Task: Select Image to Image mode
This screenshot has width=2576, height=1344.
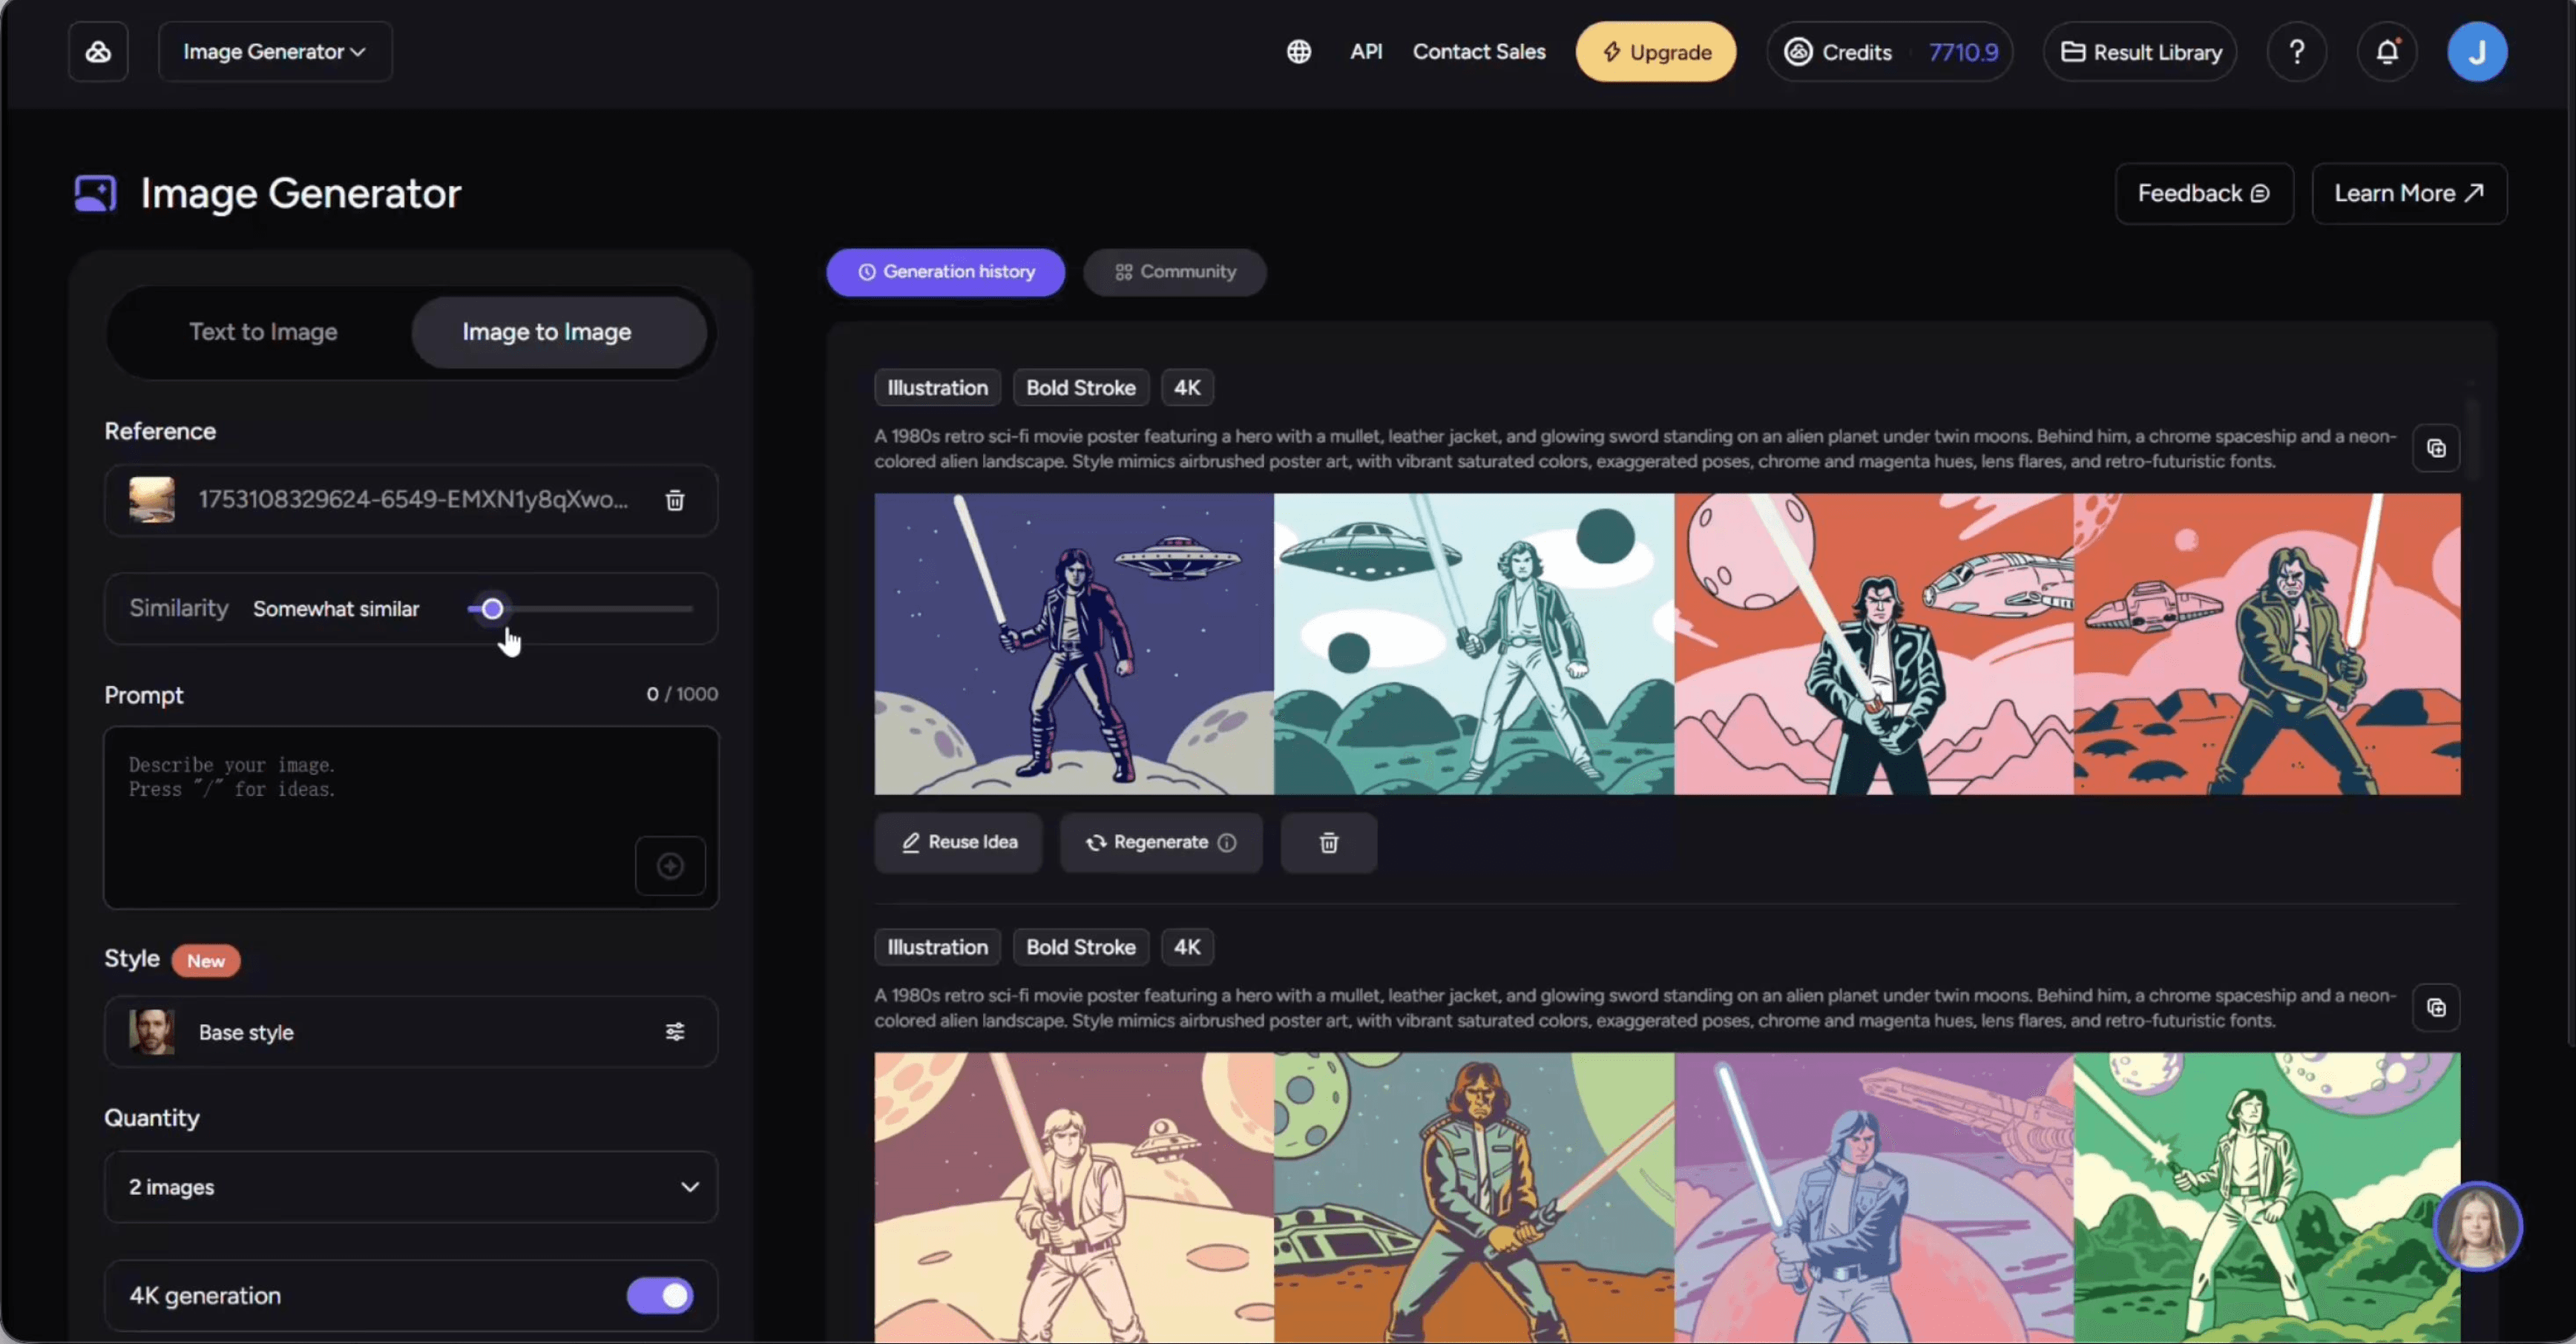Action: 547,332
